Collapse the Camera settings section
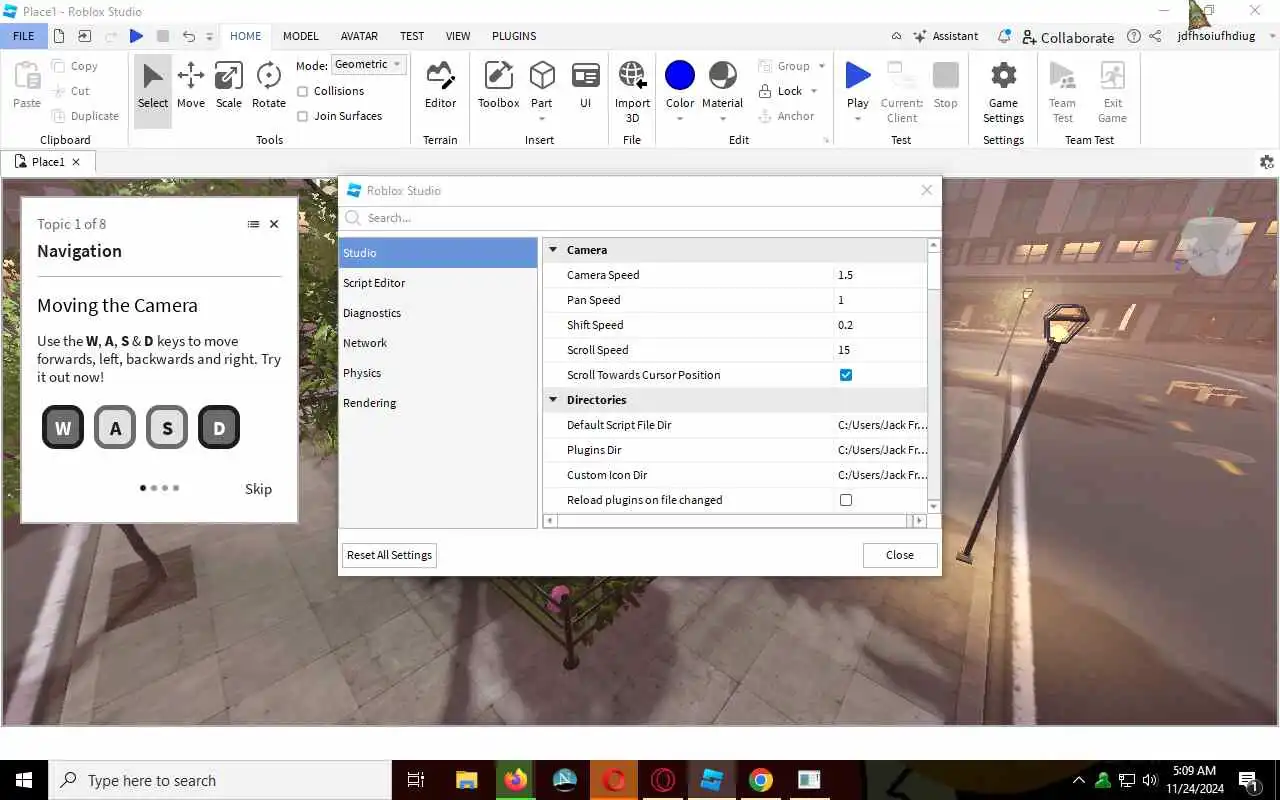The width and height of the screenshot is (1280, 800). tap(553, 250)
